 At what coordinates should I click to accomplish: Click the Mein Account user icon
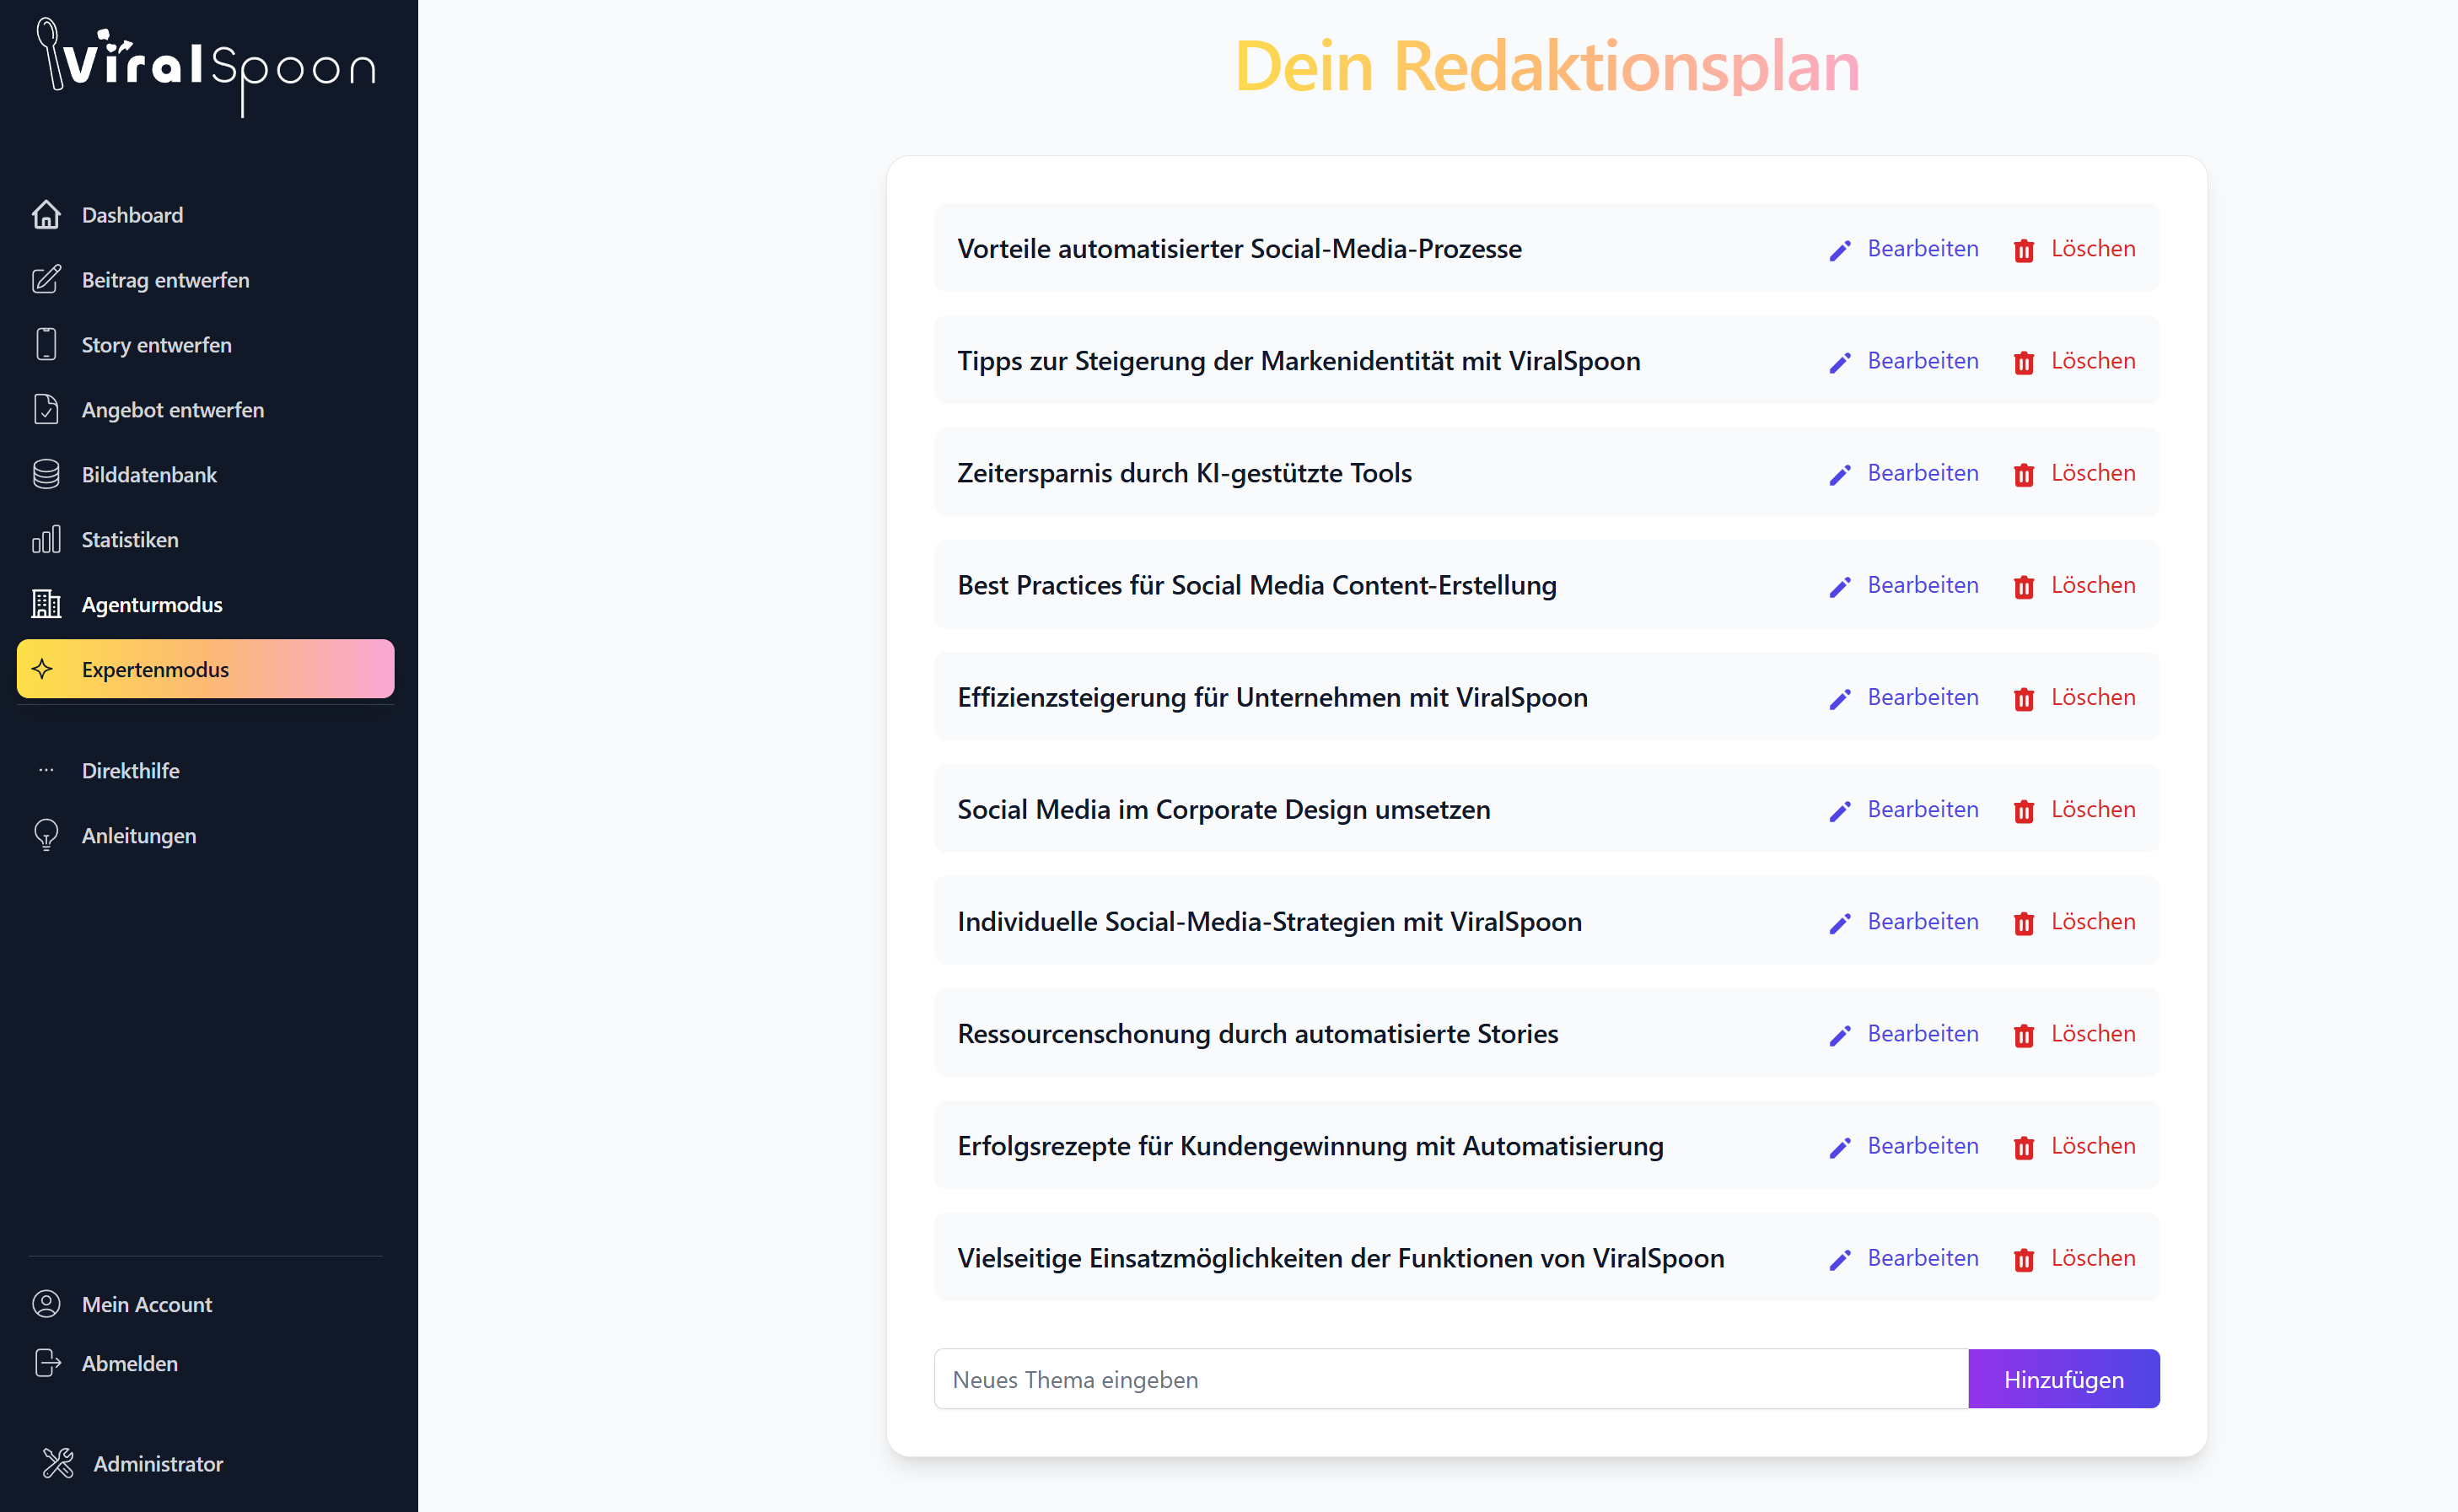click(46, 1304)
